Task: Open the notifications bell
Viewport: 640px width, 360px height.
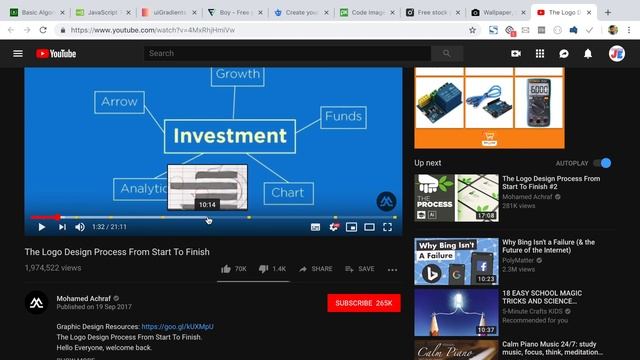Action: (x=588, y=53)
